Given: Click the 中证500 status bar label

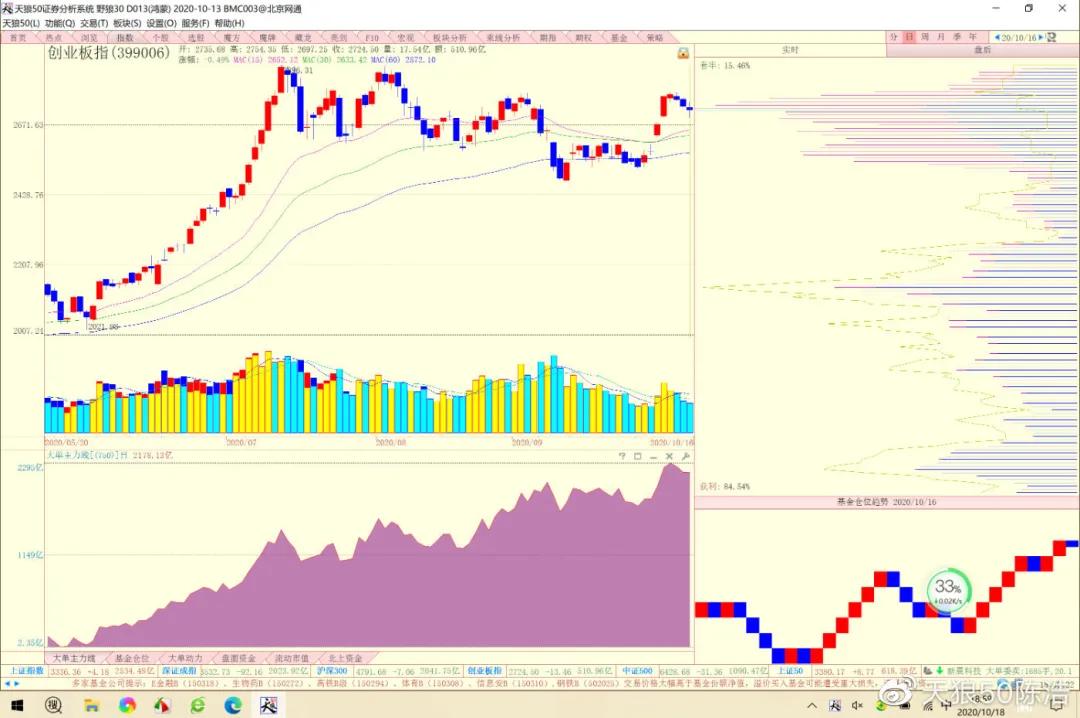Looking at the screenshot, I should [x=637, y=670].
